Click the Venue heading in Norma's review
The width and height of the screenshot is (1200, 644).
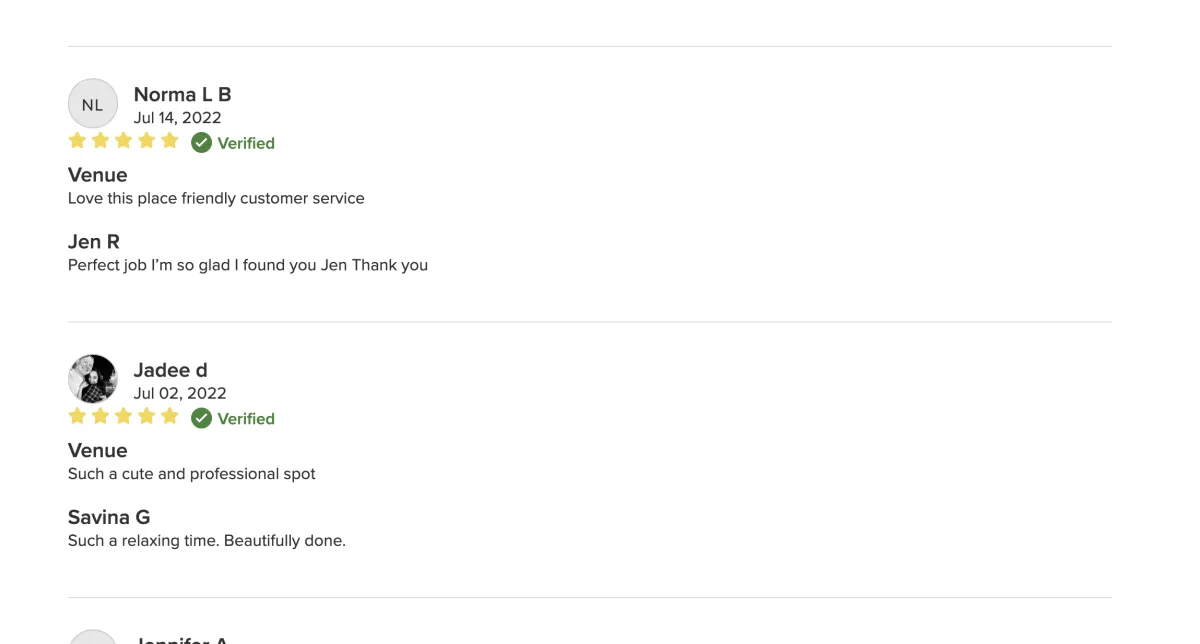pos(98,175)
